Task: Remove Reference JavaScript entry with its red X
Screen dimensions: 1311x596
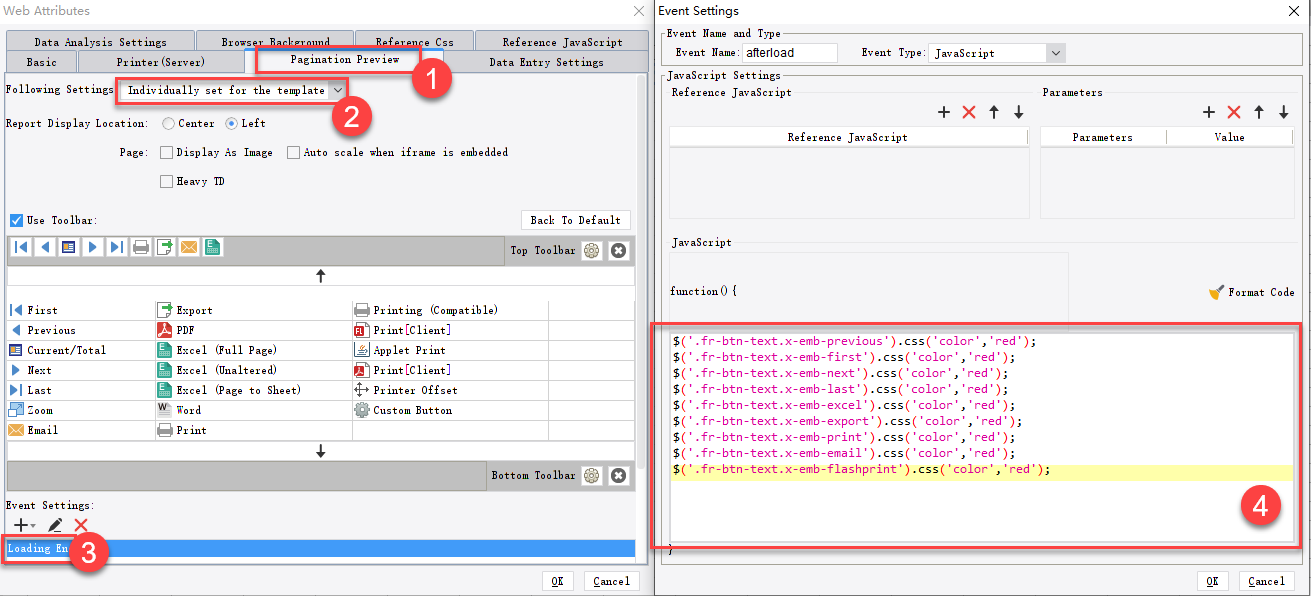Action: point(969,112)
